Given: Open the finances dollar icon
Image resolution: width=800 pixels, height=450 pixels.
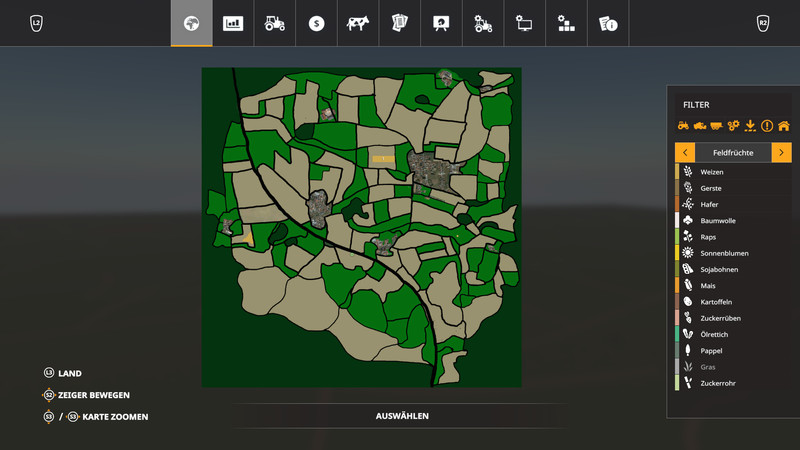Looking at the screenshot, I should point(317,23).
